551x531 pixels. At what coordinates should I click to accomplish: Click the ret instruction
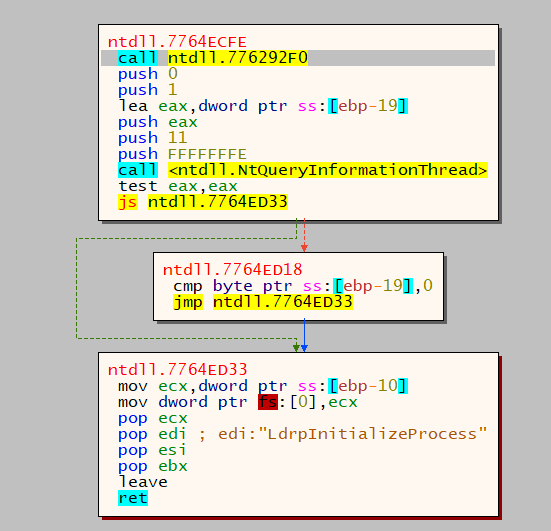pyautogui.click(x=133, y=498)
